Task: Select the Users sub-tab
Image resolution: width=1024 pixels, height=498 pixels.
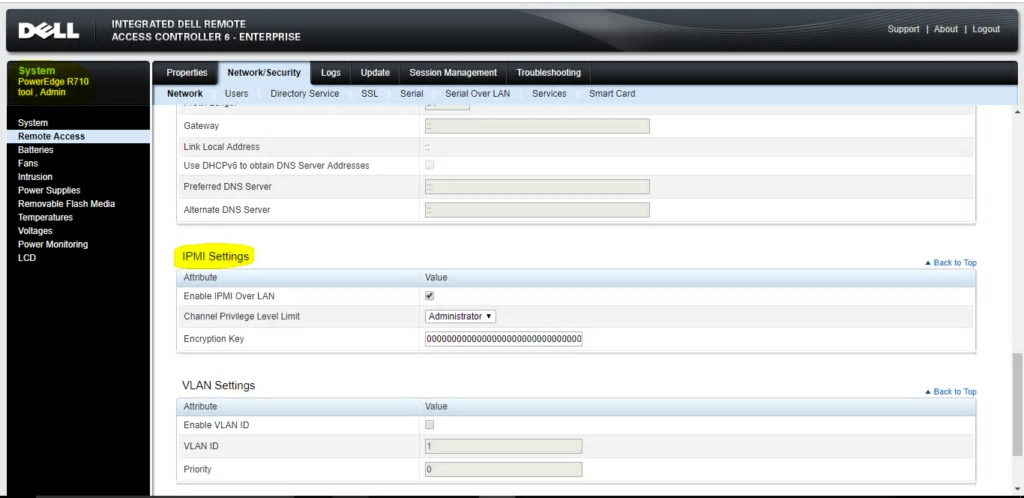Action: point(237,94)
